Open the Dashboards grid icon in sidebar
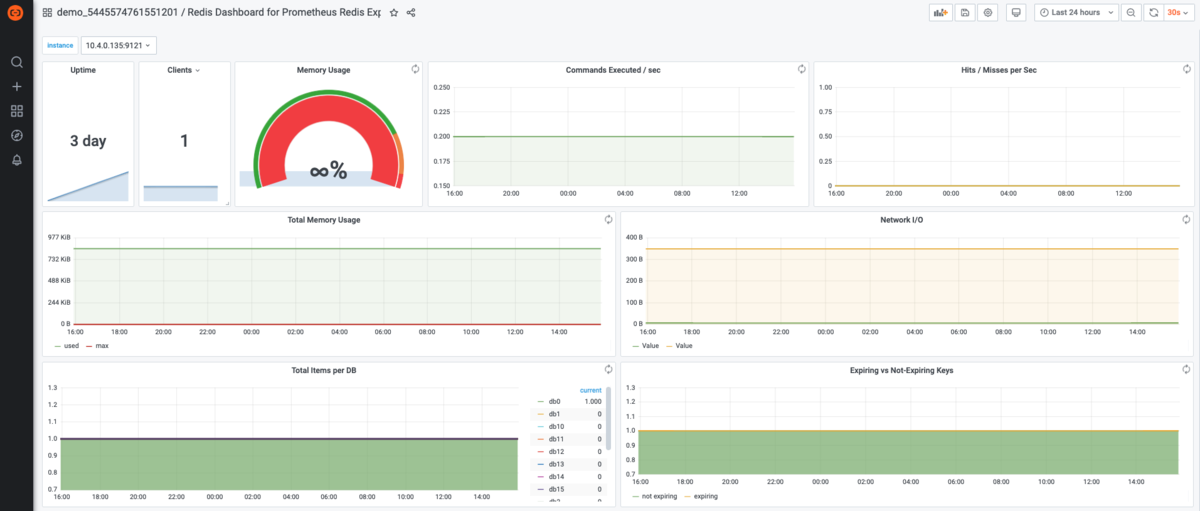 tap(16, 111)
